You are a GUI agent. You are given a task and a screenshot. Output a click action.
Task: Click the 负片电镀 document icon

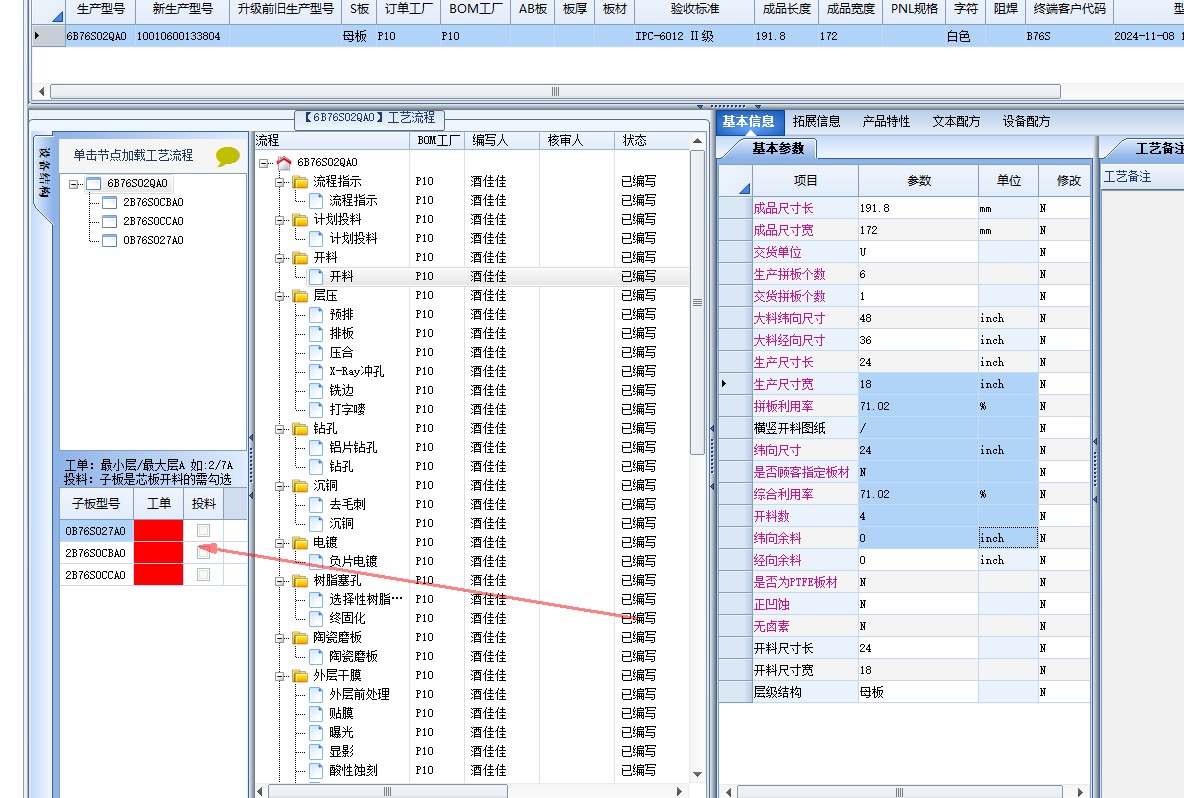pyautogui.click(x=317, y=562)
